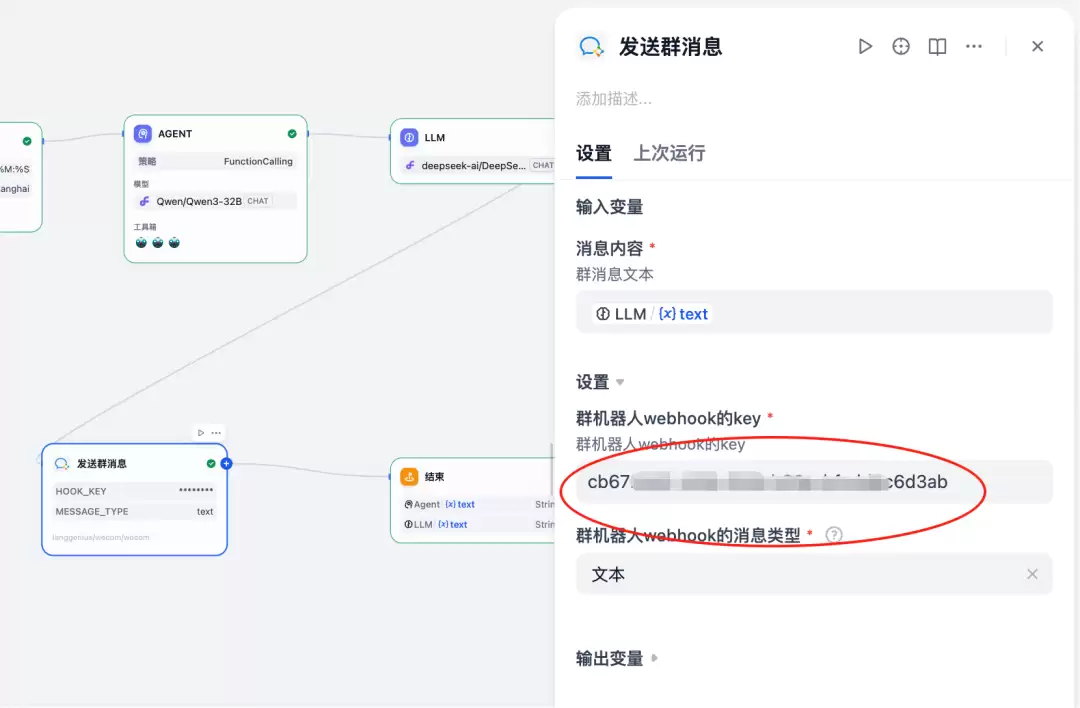The height and width of the screenshot is (708, 1080).
Task: Click the 发送群消息 chat bubble panel icon
Action: 591,47
